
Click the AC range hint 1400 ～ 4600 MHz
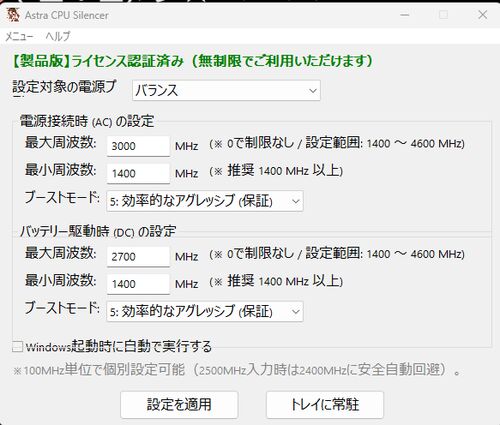coord(337,143)
